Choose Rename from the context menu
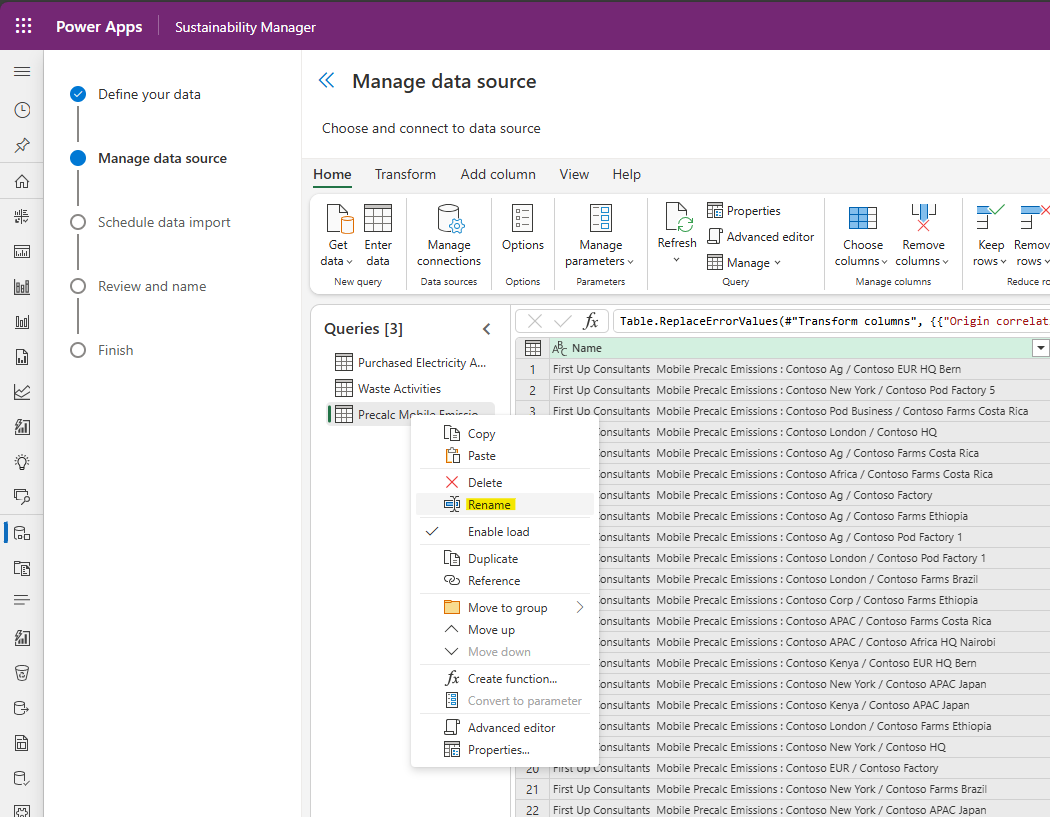Viewport: 1050px width, 817px height. tap(505, 504)
